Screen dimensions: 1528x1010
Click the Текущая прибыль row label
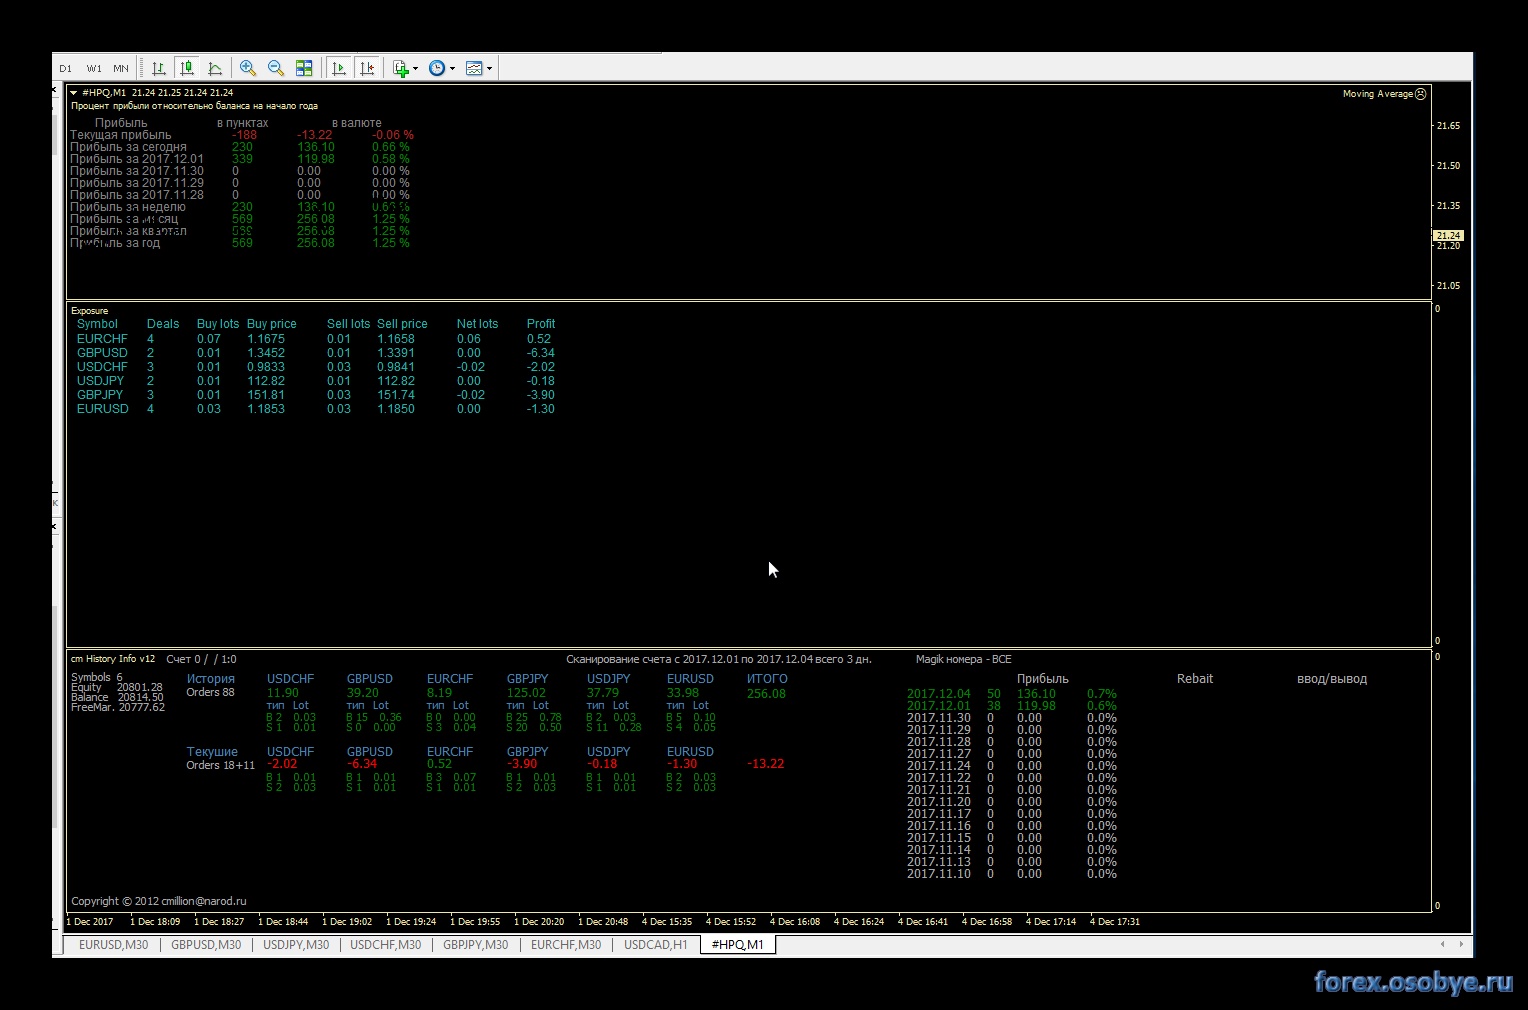121,135
